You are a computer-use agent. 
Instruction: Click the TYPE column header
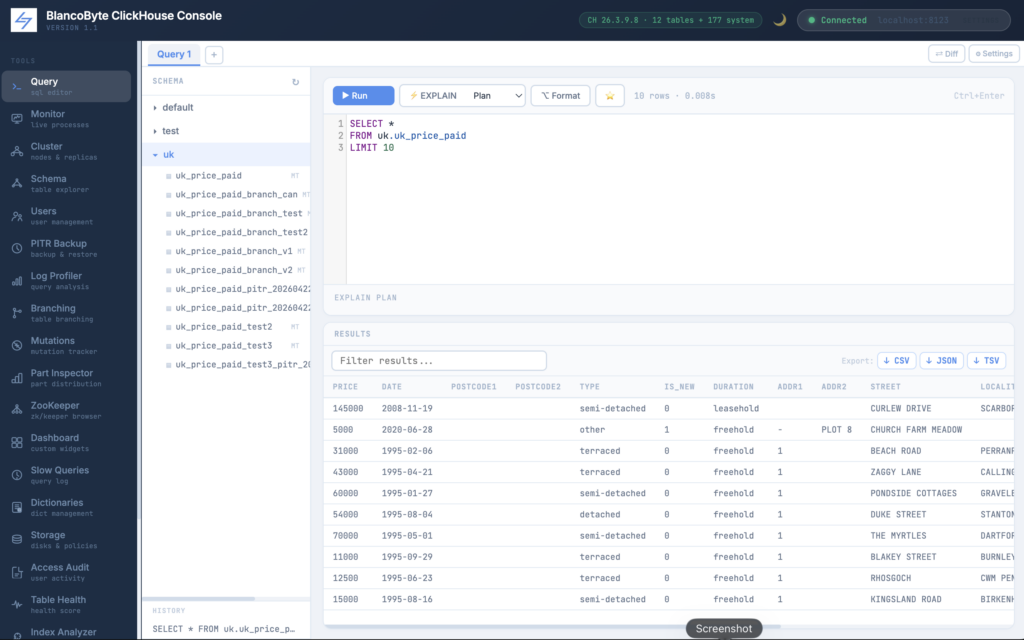(x=590, y=387)
